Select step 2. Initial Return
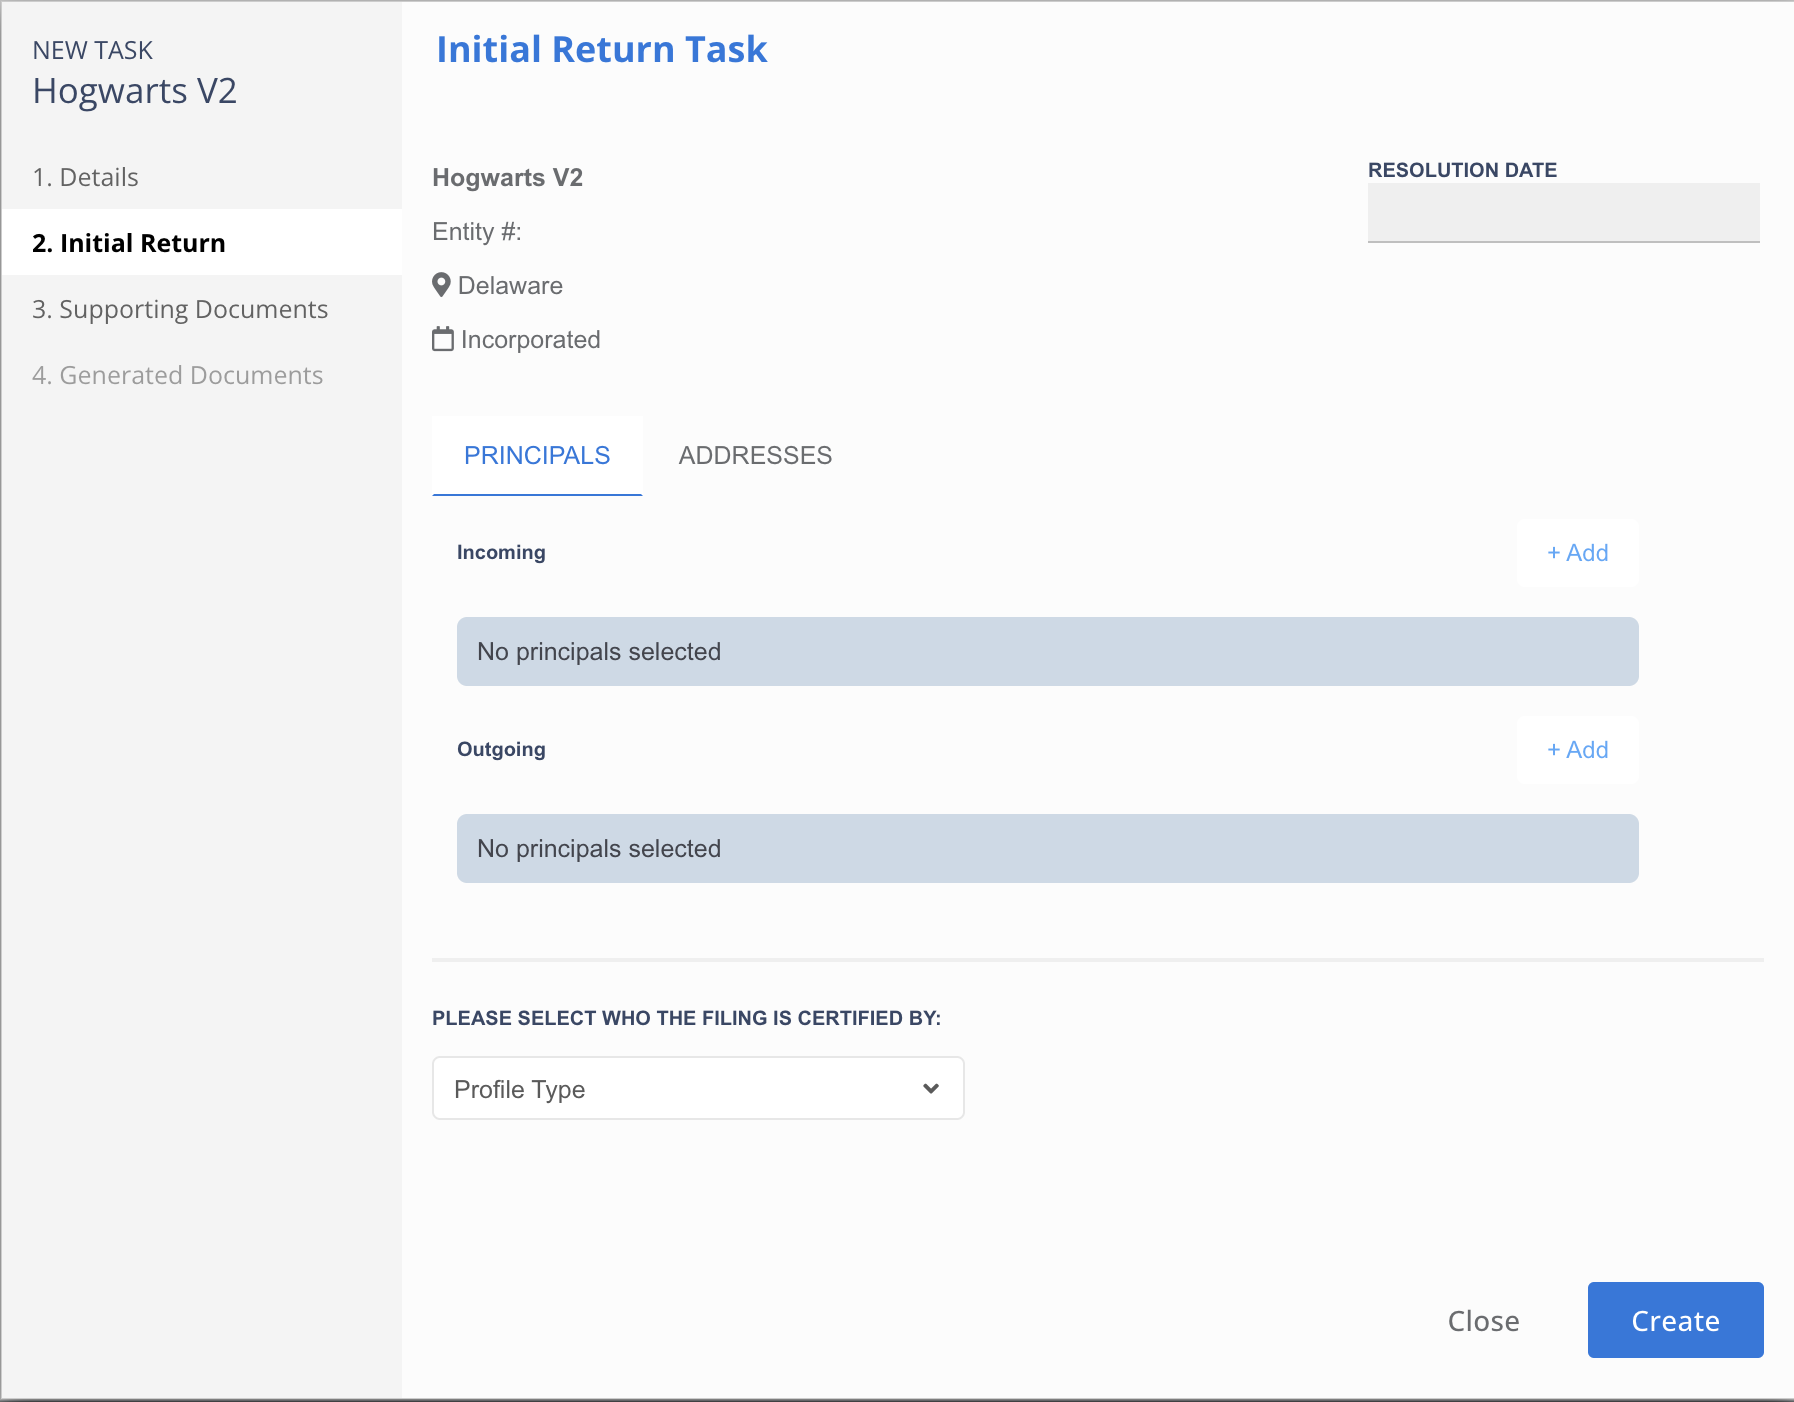 [202, 243]
